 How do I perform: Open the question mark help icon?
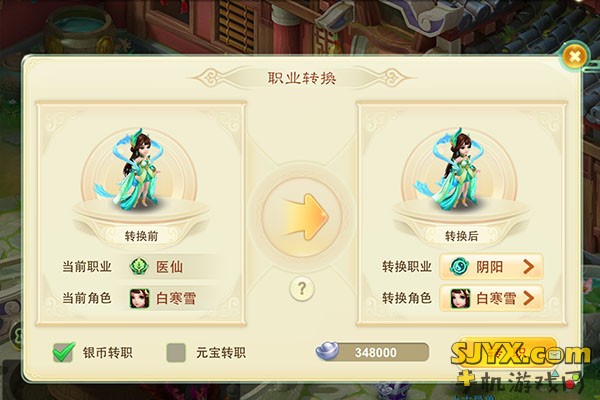tap(302, 289)
